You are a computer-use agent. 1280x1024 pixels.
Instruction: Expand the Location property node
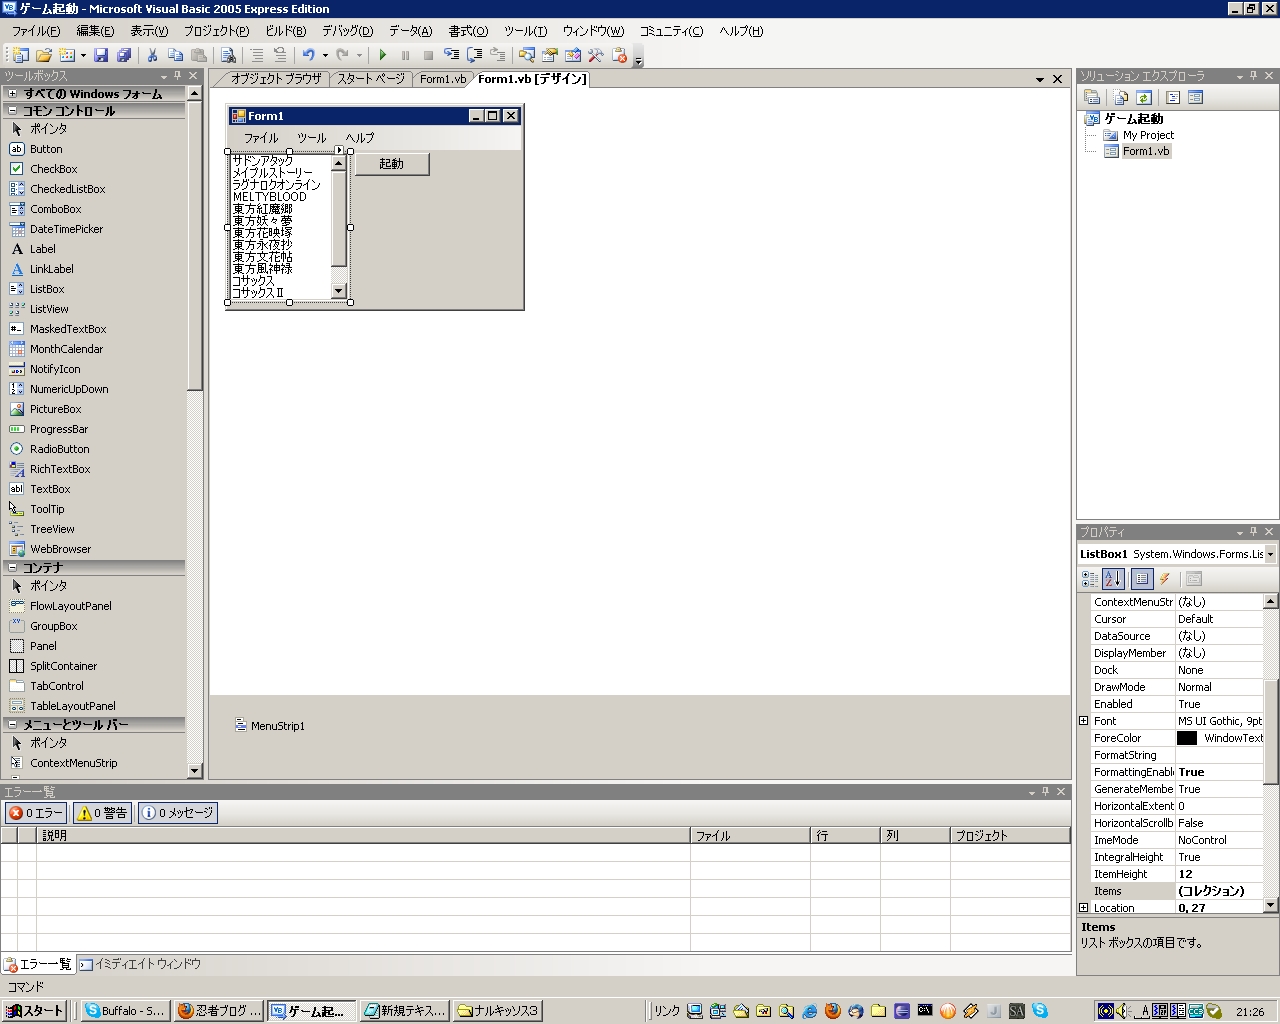tap(1083, 907)
